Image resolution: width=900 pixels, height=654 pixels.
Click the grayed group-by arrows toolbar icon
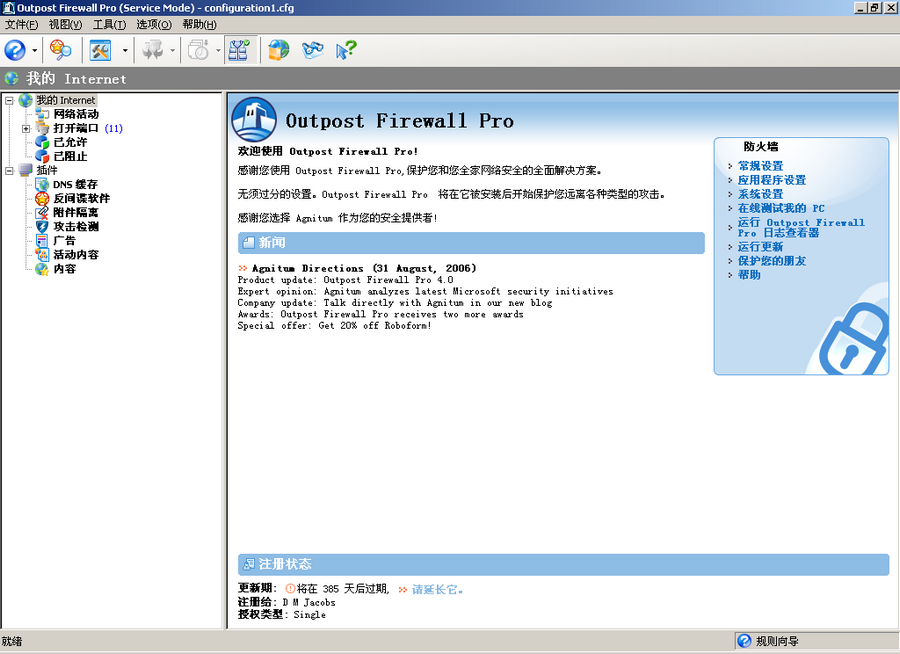click(153, 51)
